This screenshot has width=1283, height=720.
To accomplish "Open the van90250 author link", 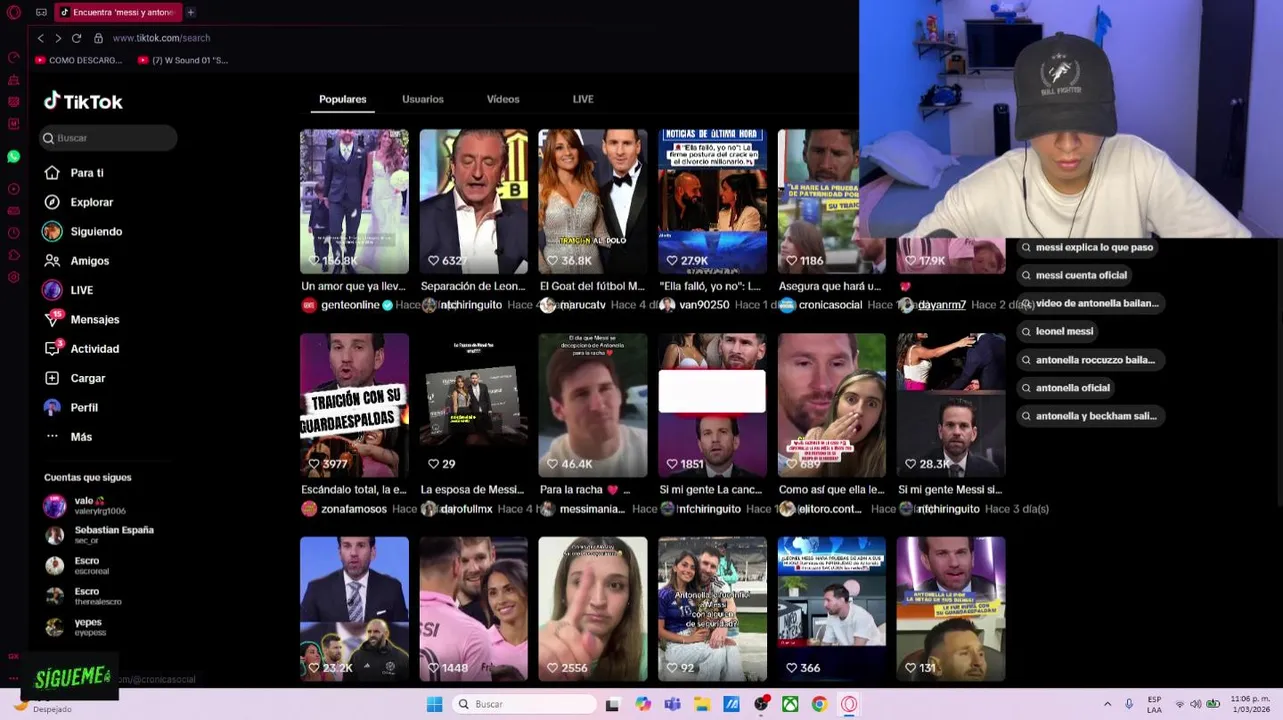I will pyautogui.click(x=704, y=305).
